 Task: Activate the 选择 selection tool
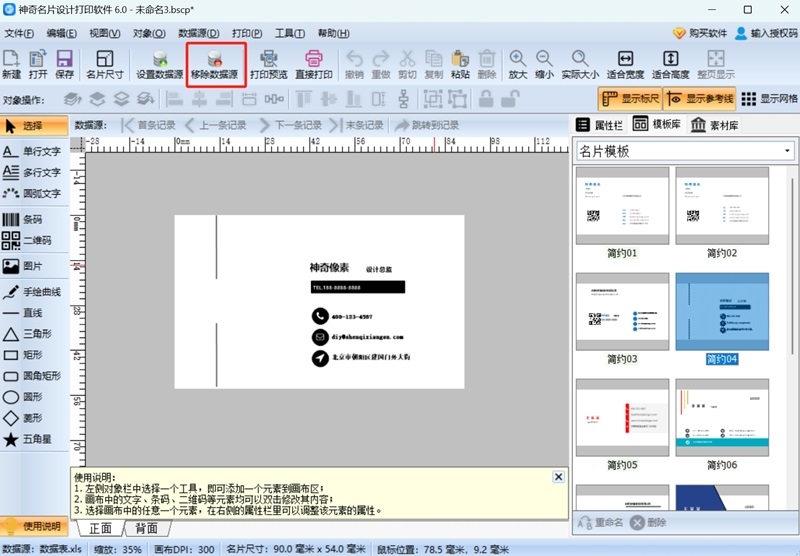click(34, 125)
